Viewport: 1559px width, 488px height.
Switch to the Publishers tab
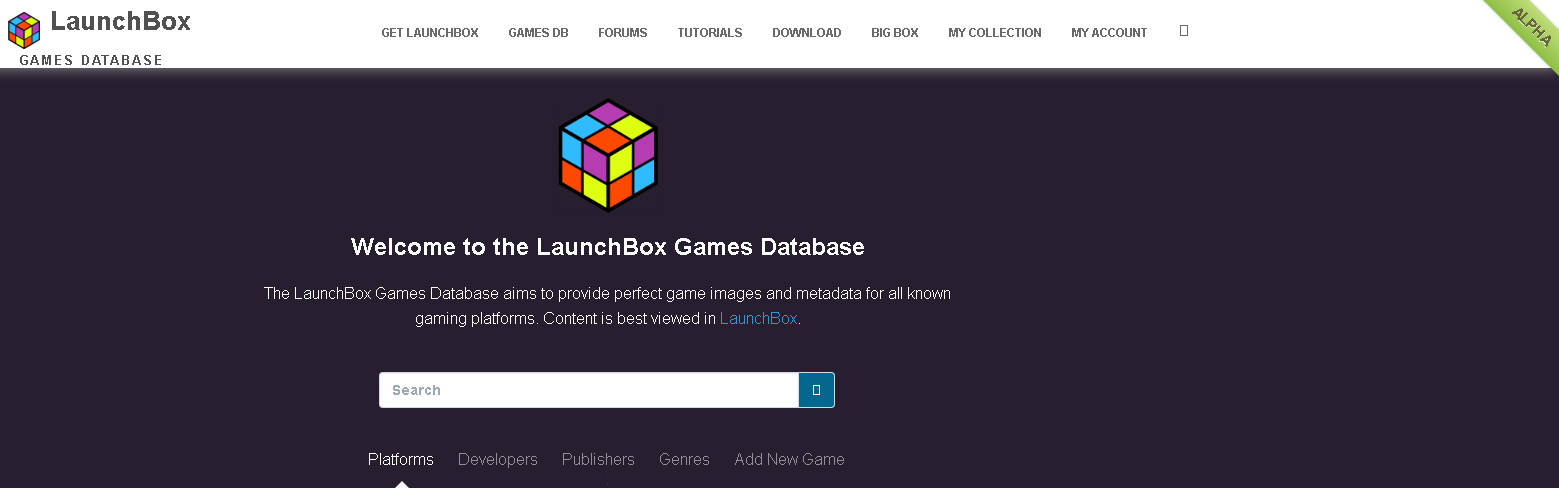point(598,460)
